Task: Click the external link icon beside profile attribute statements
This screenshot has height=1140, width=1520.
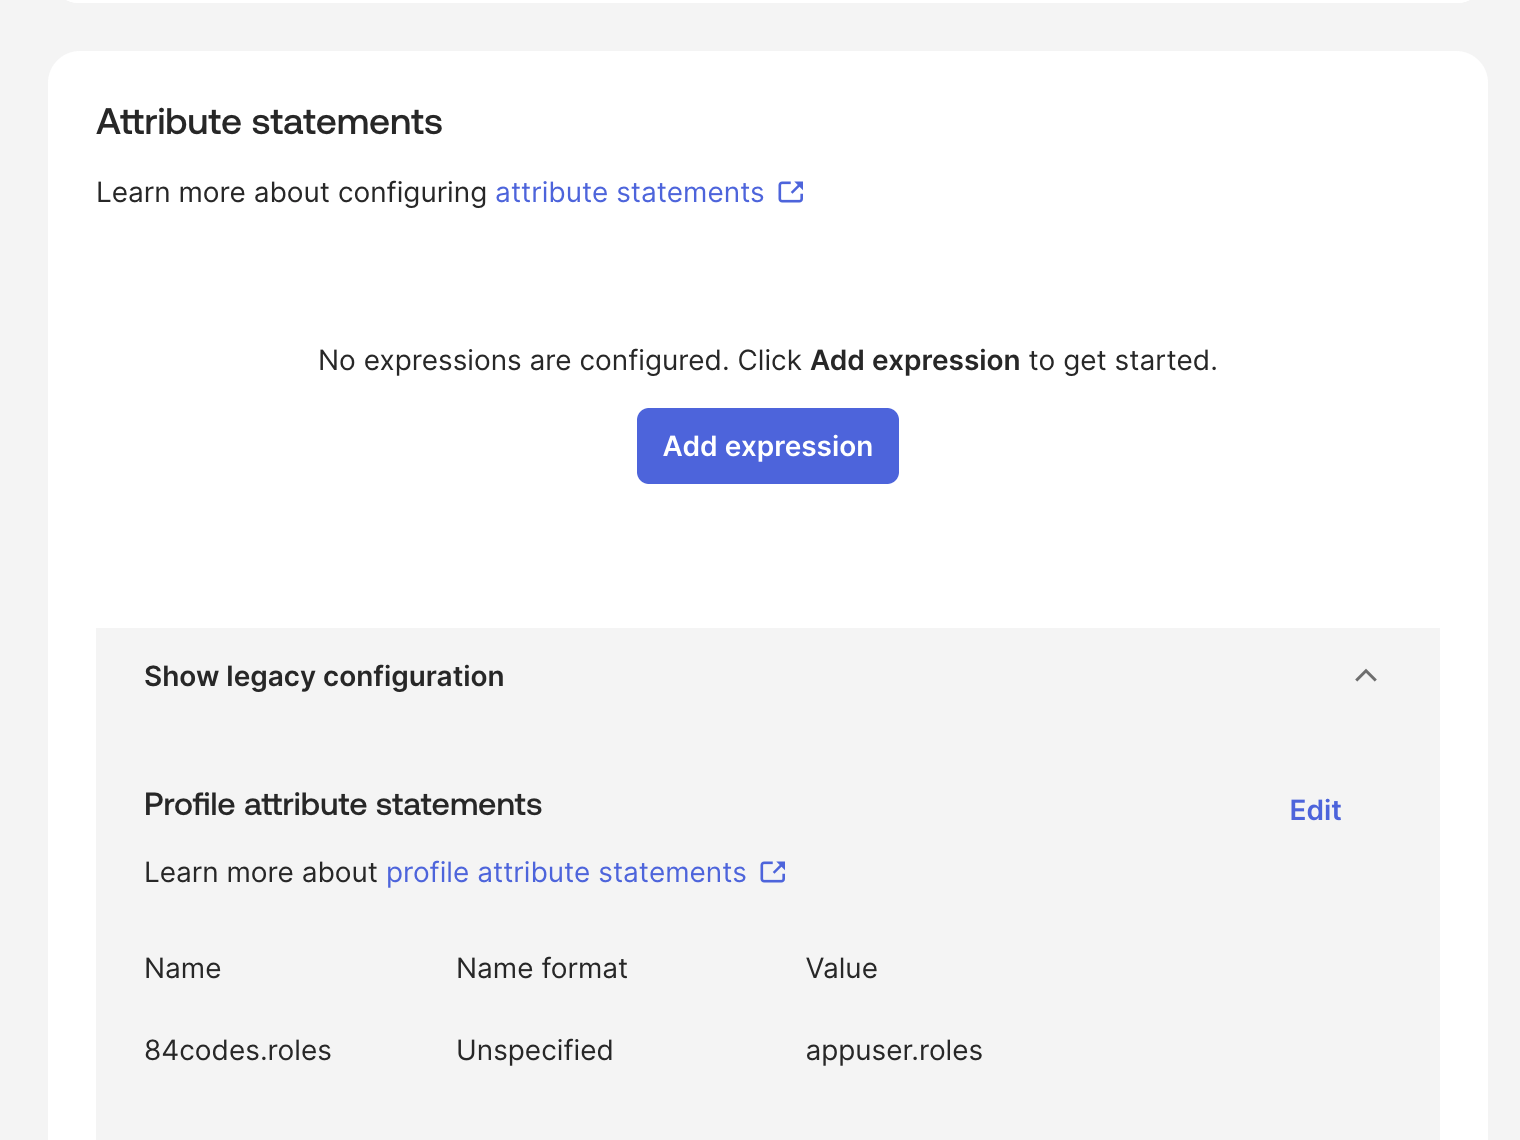Action: [x=772, y=872]
